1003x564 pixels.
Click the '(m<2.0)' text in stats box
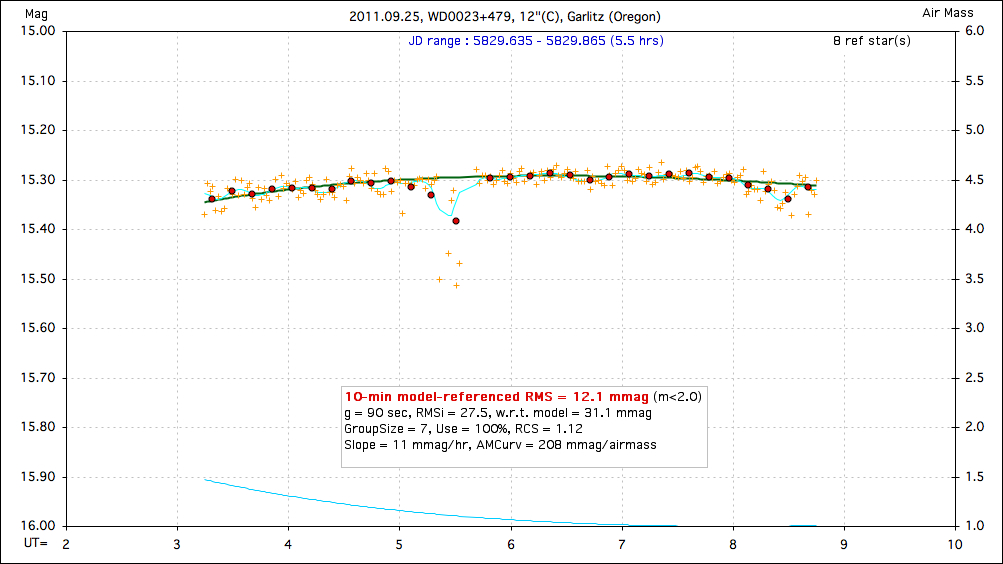(x=677, y=396)
